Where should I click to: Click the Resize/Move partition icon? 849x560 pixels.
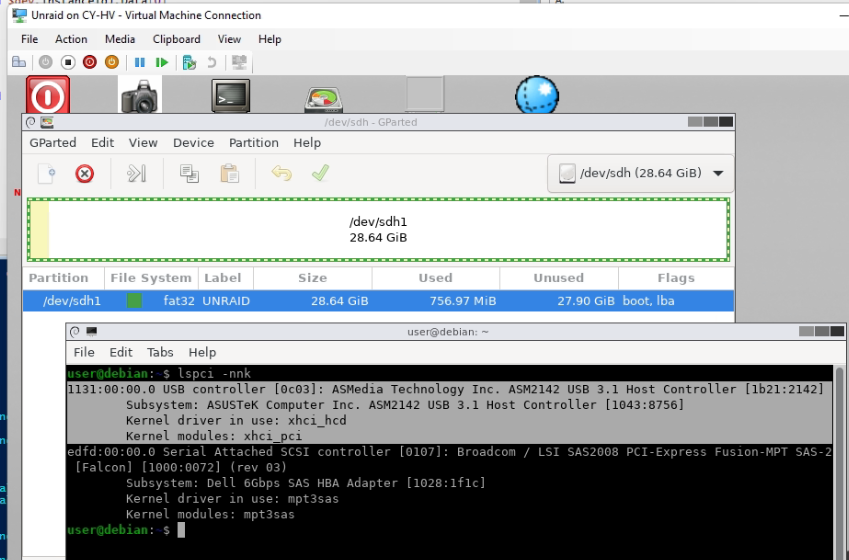pyautogui.click(x=136, y=174)
